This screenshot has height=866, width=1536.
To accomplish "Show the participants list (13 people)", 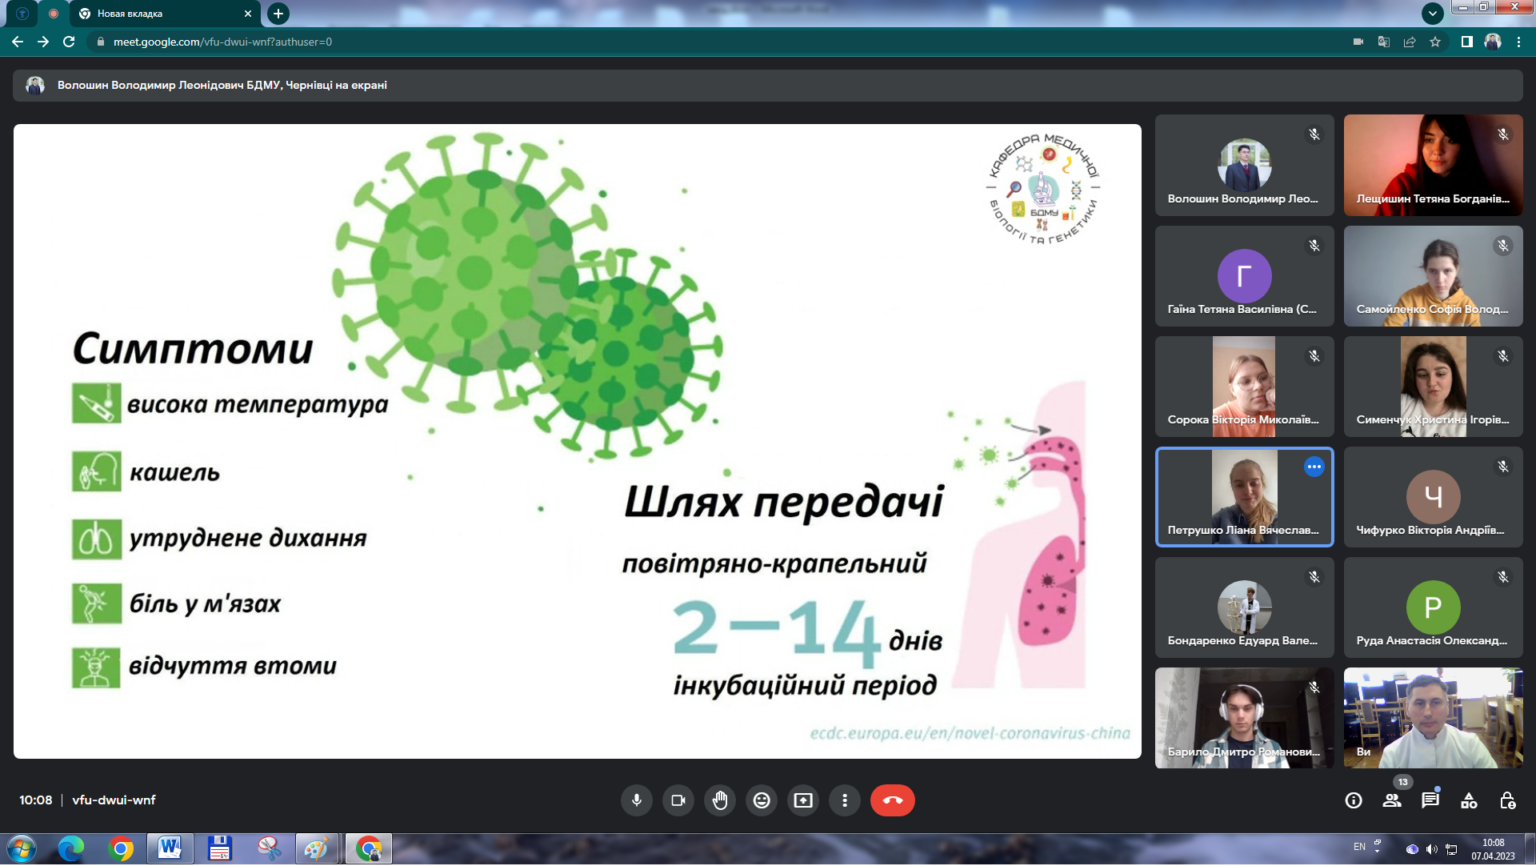I will tap(1392, 800).
